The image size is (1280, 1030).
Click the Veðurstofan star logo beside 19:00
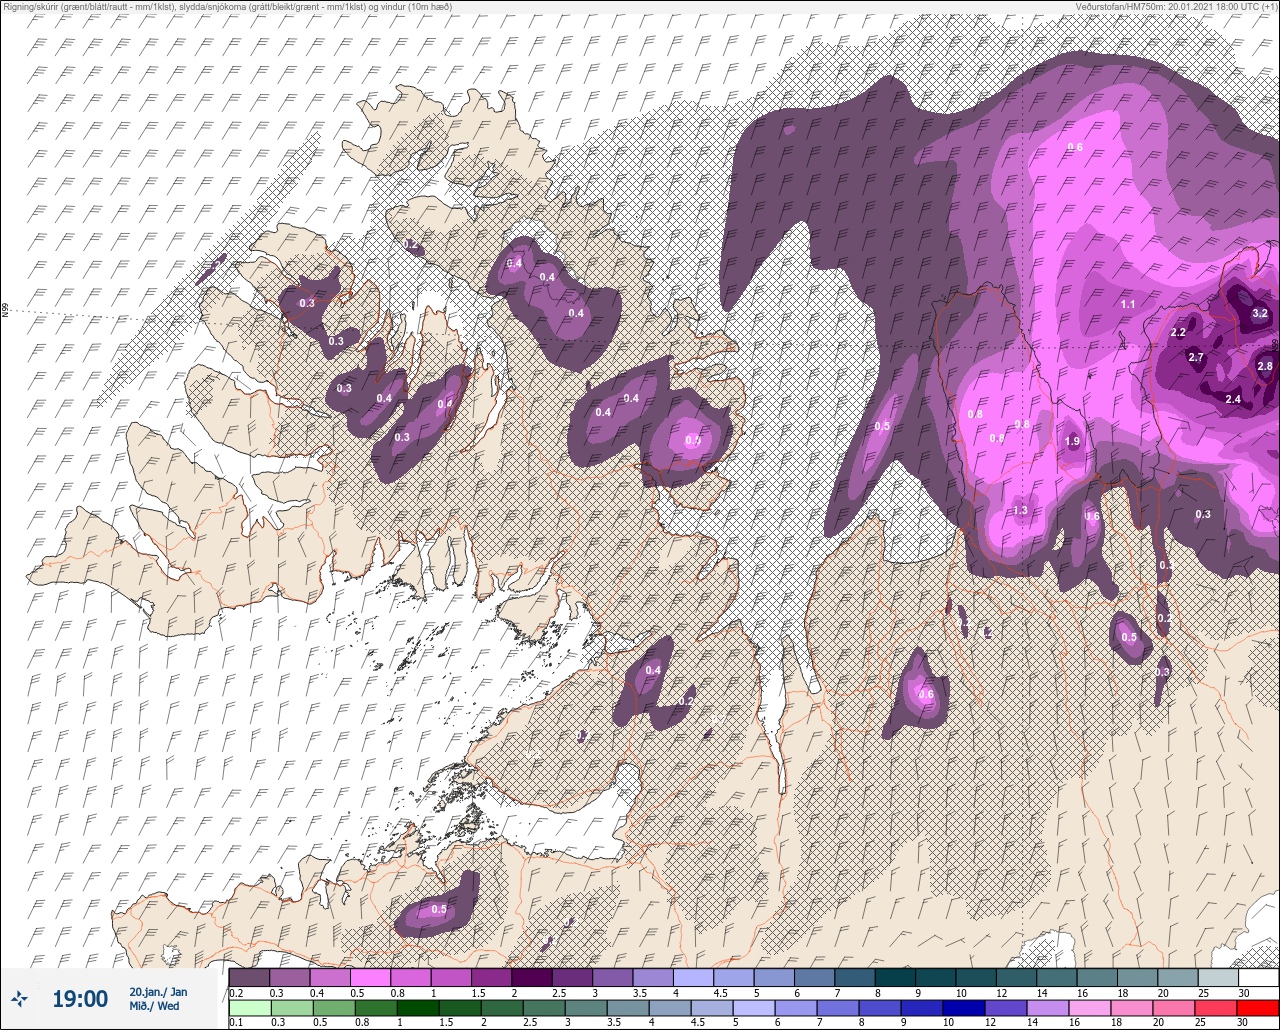20,998
